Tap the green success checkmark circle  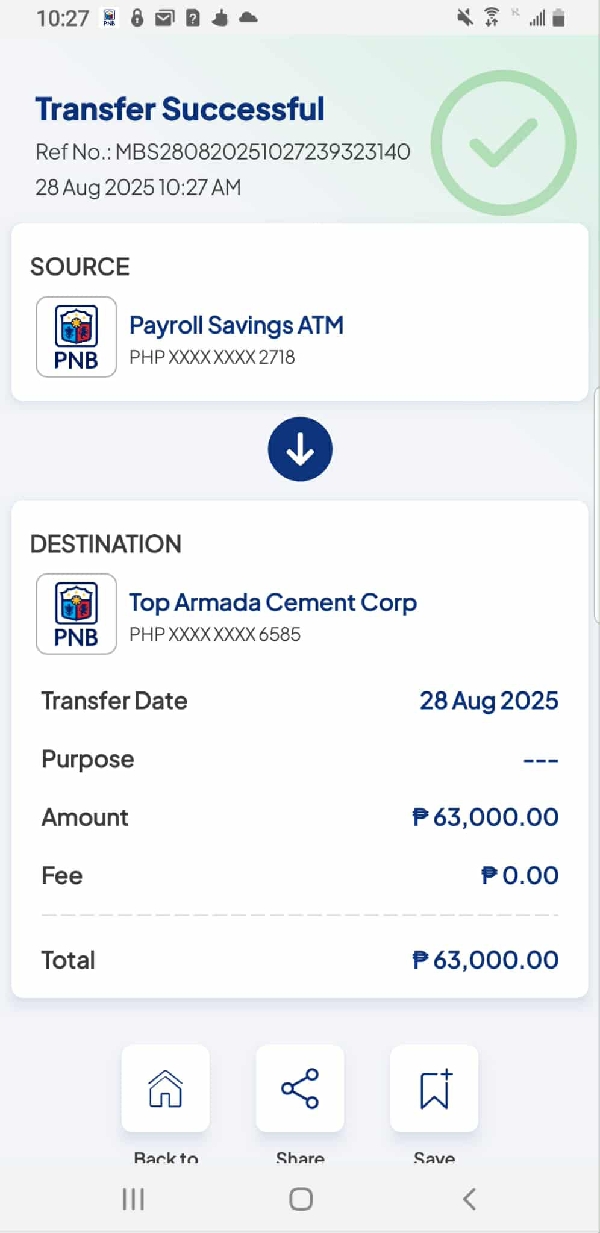point(504,143)
